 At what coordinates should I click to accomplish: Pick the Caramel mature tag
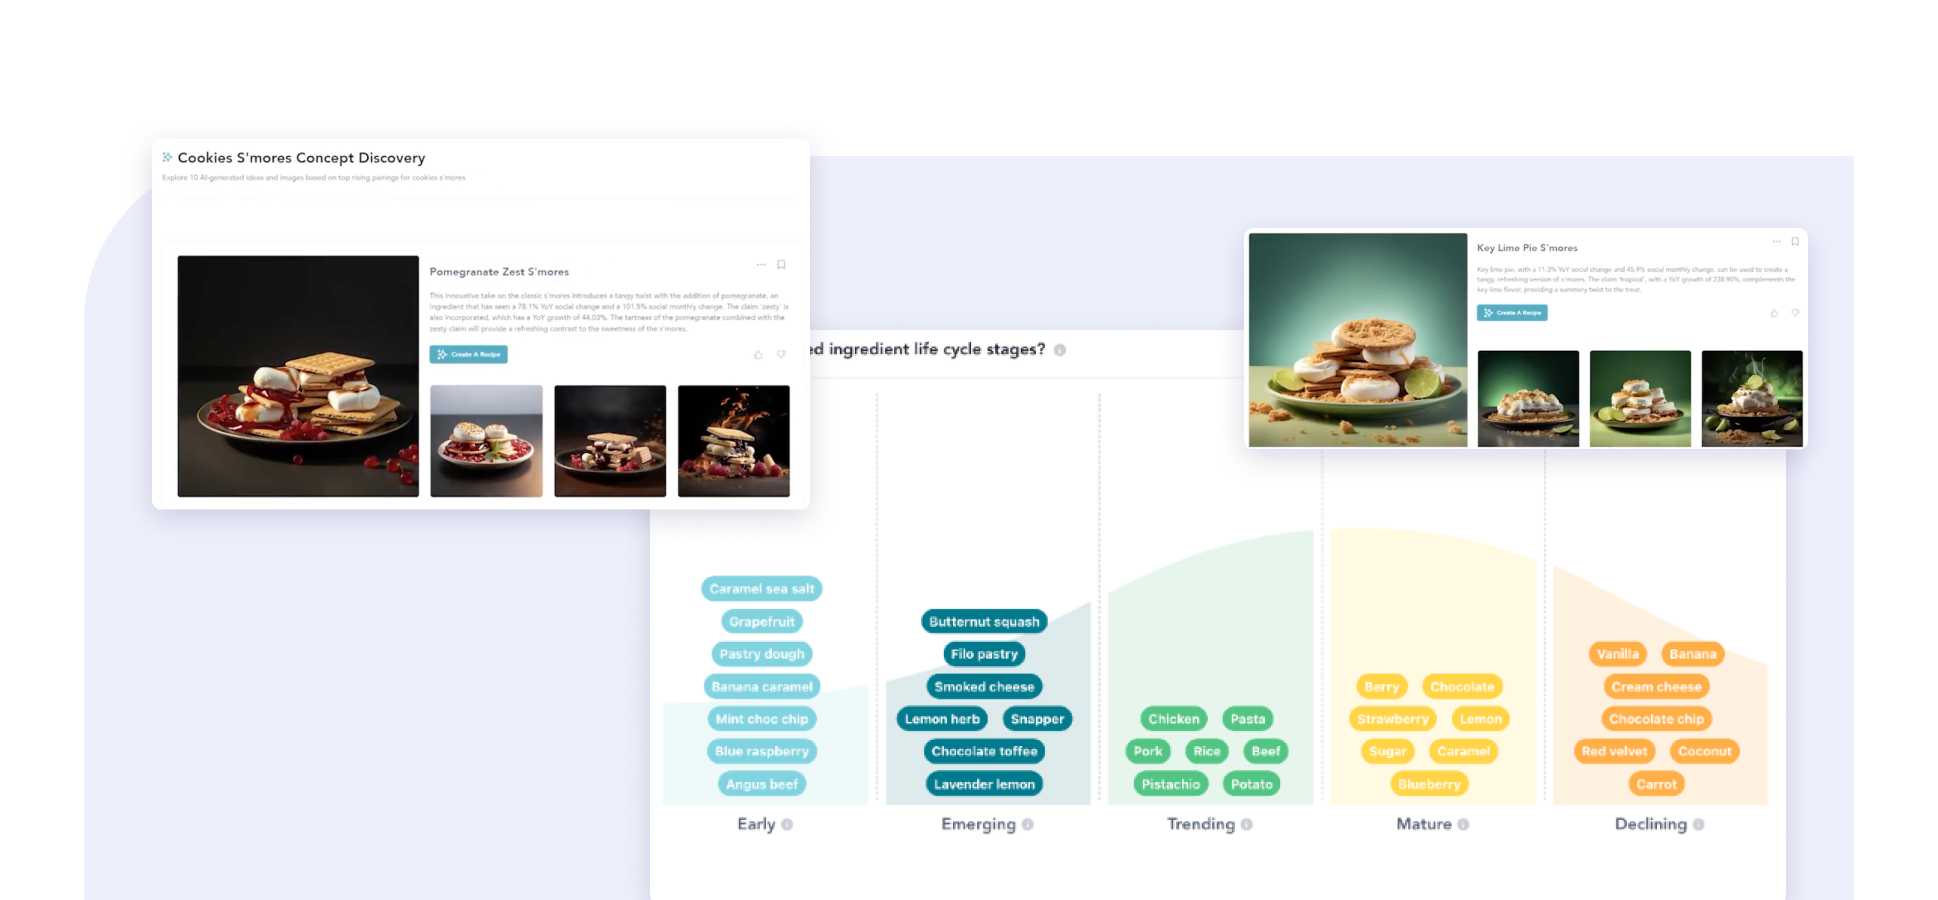tap(1464, 751)
